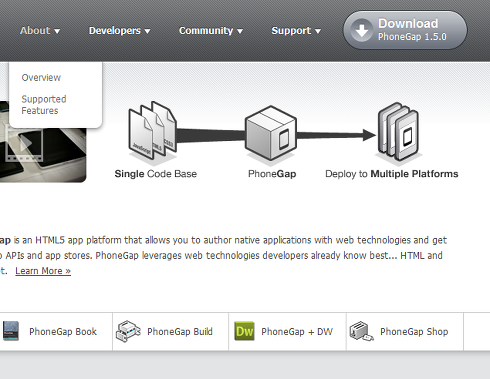Play the intro video thumbnail
The image size is (490, 379).
pyautogui.click(x=24, y=144)
